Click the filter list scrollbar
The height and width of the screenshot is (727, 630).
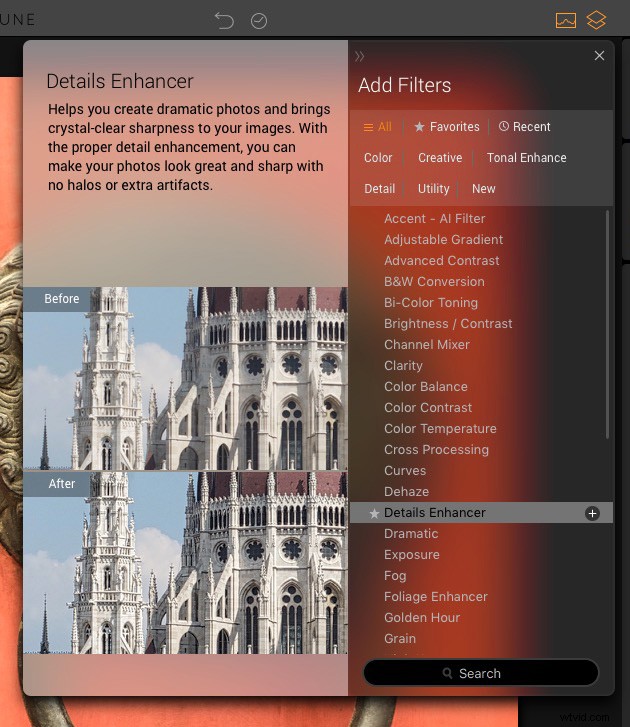tap(607, 325)
